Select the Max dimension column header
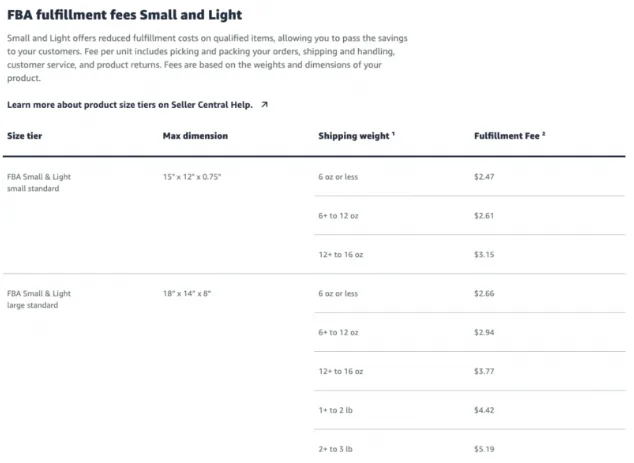 tap(195, 136)
